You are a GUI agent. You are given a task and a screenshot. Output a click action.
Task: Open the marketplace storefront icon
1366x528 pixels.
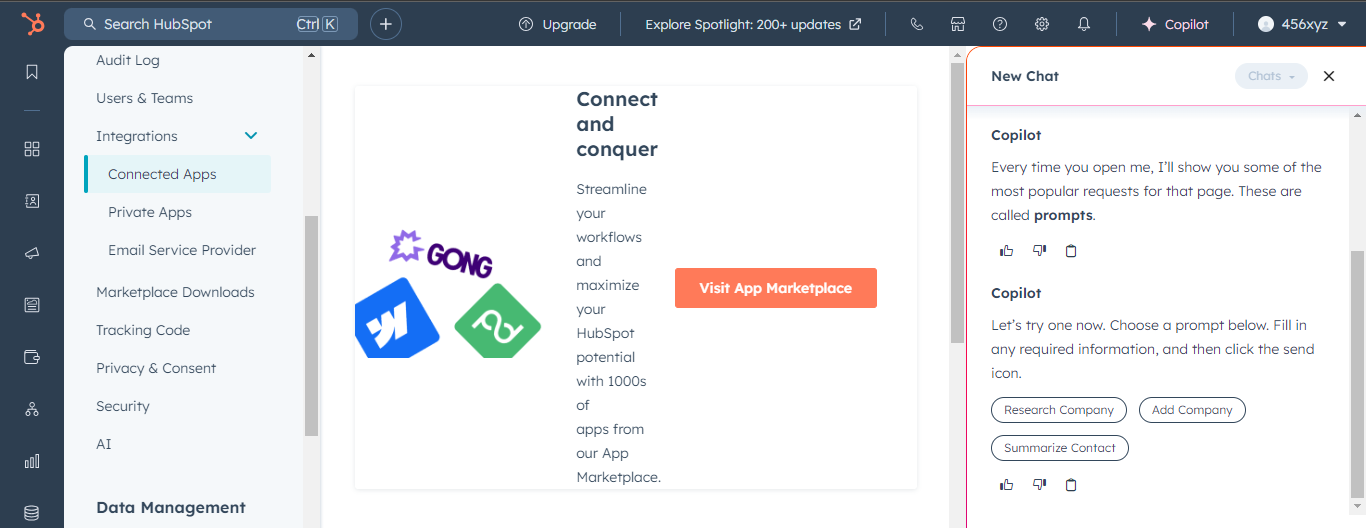point(958,24)
